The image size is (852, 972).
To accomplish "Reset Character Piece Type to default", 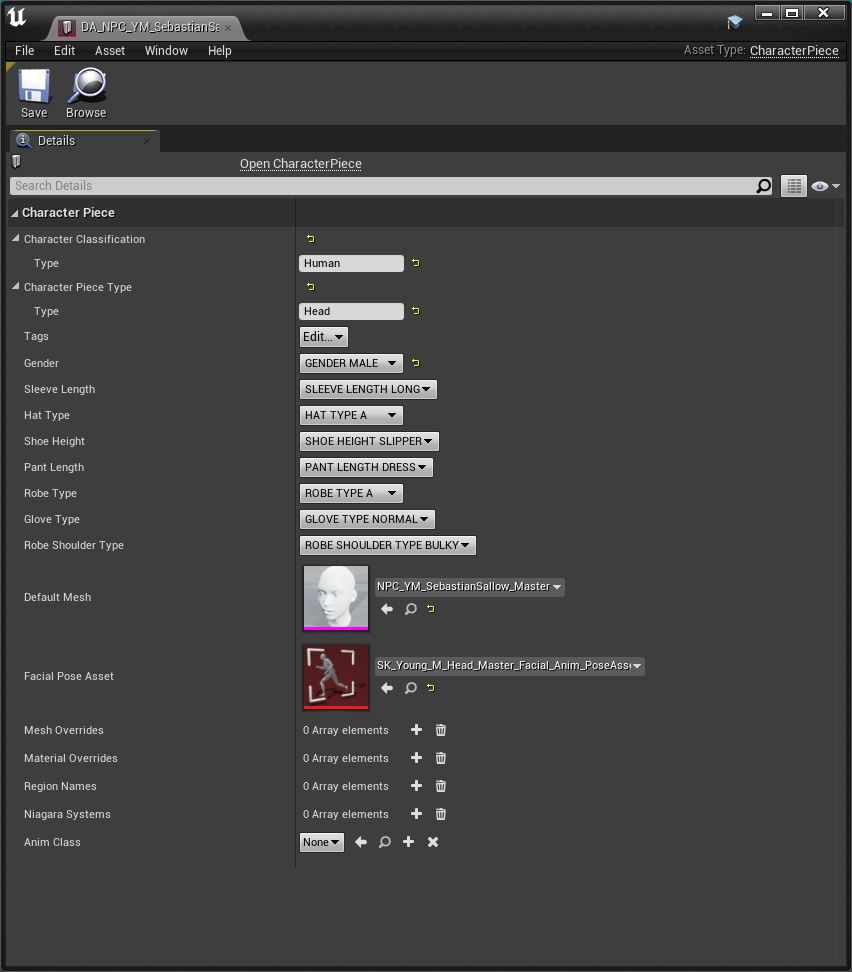I will (311, 286).
